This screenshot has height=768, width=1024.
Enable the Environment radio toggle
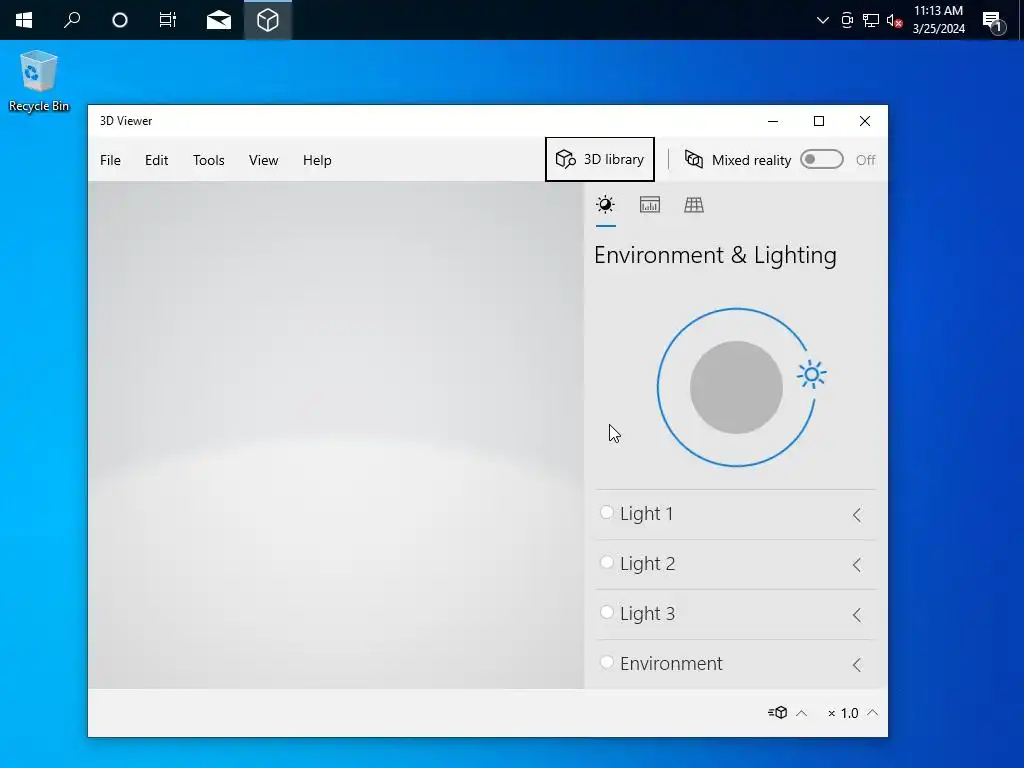pyautogui.click(x=607, y=662)
